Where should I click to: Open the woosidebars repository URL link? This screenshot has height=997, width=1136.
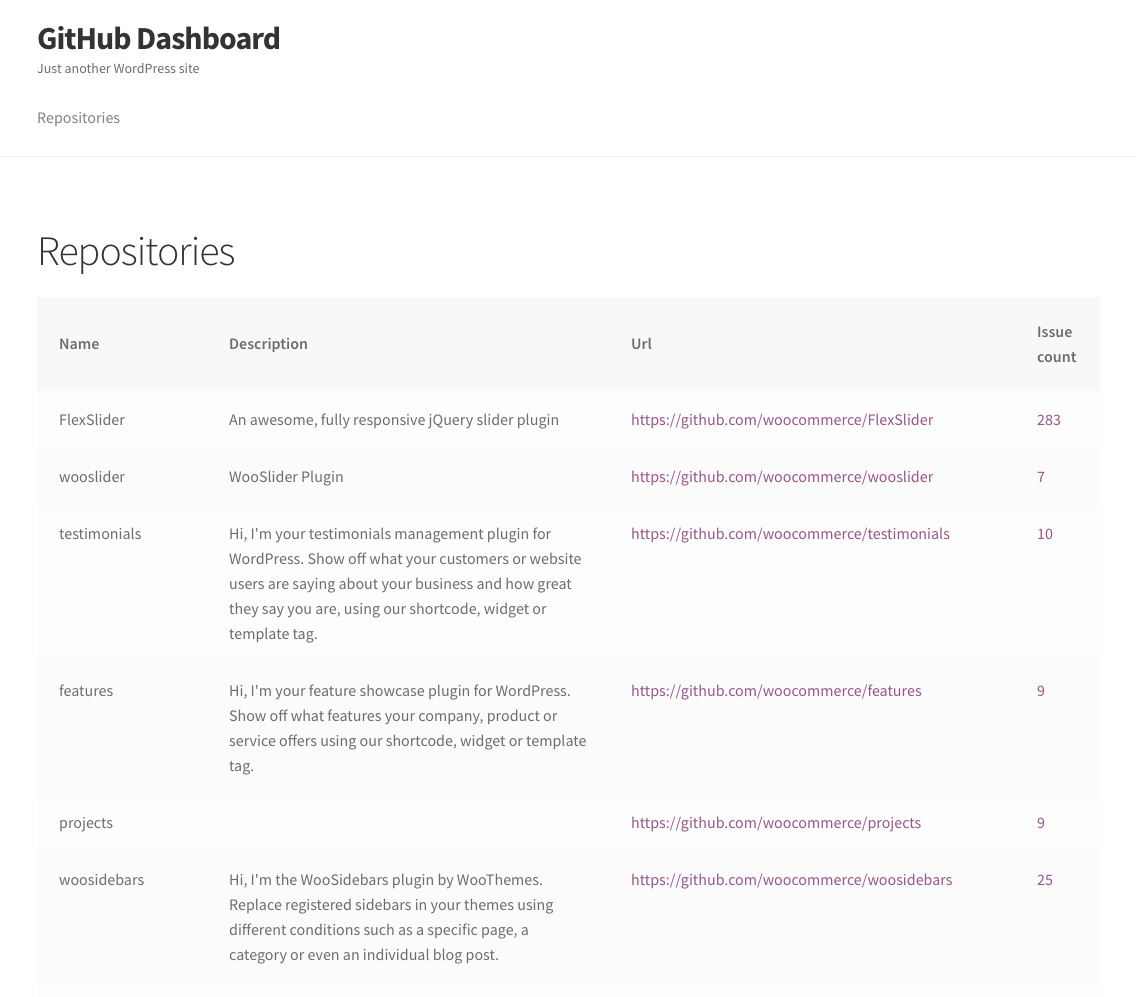pos(791,880)
